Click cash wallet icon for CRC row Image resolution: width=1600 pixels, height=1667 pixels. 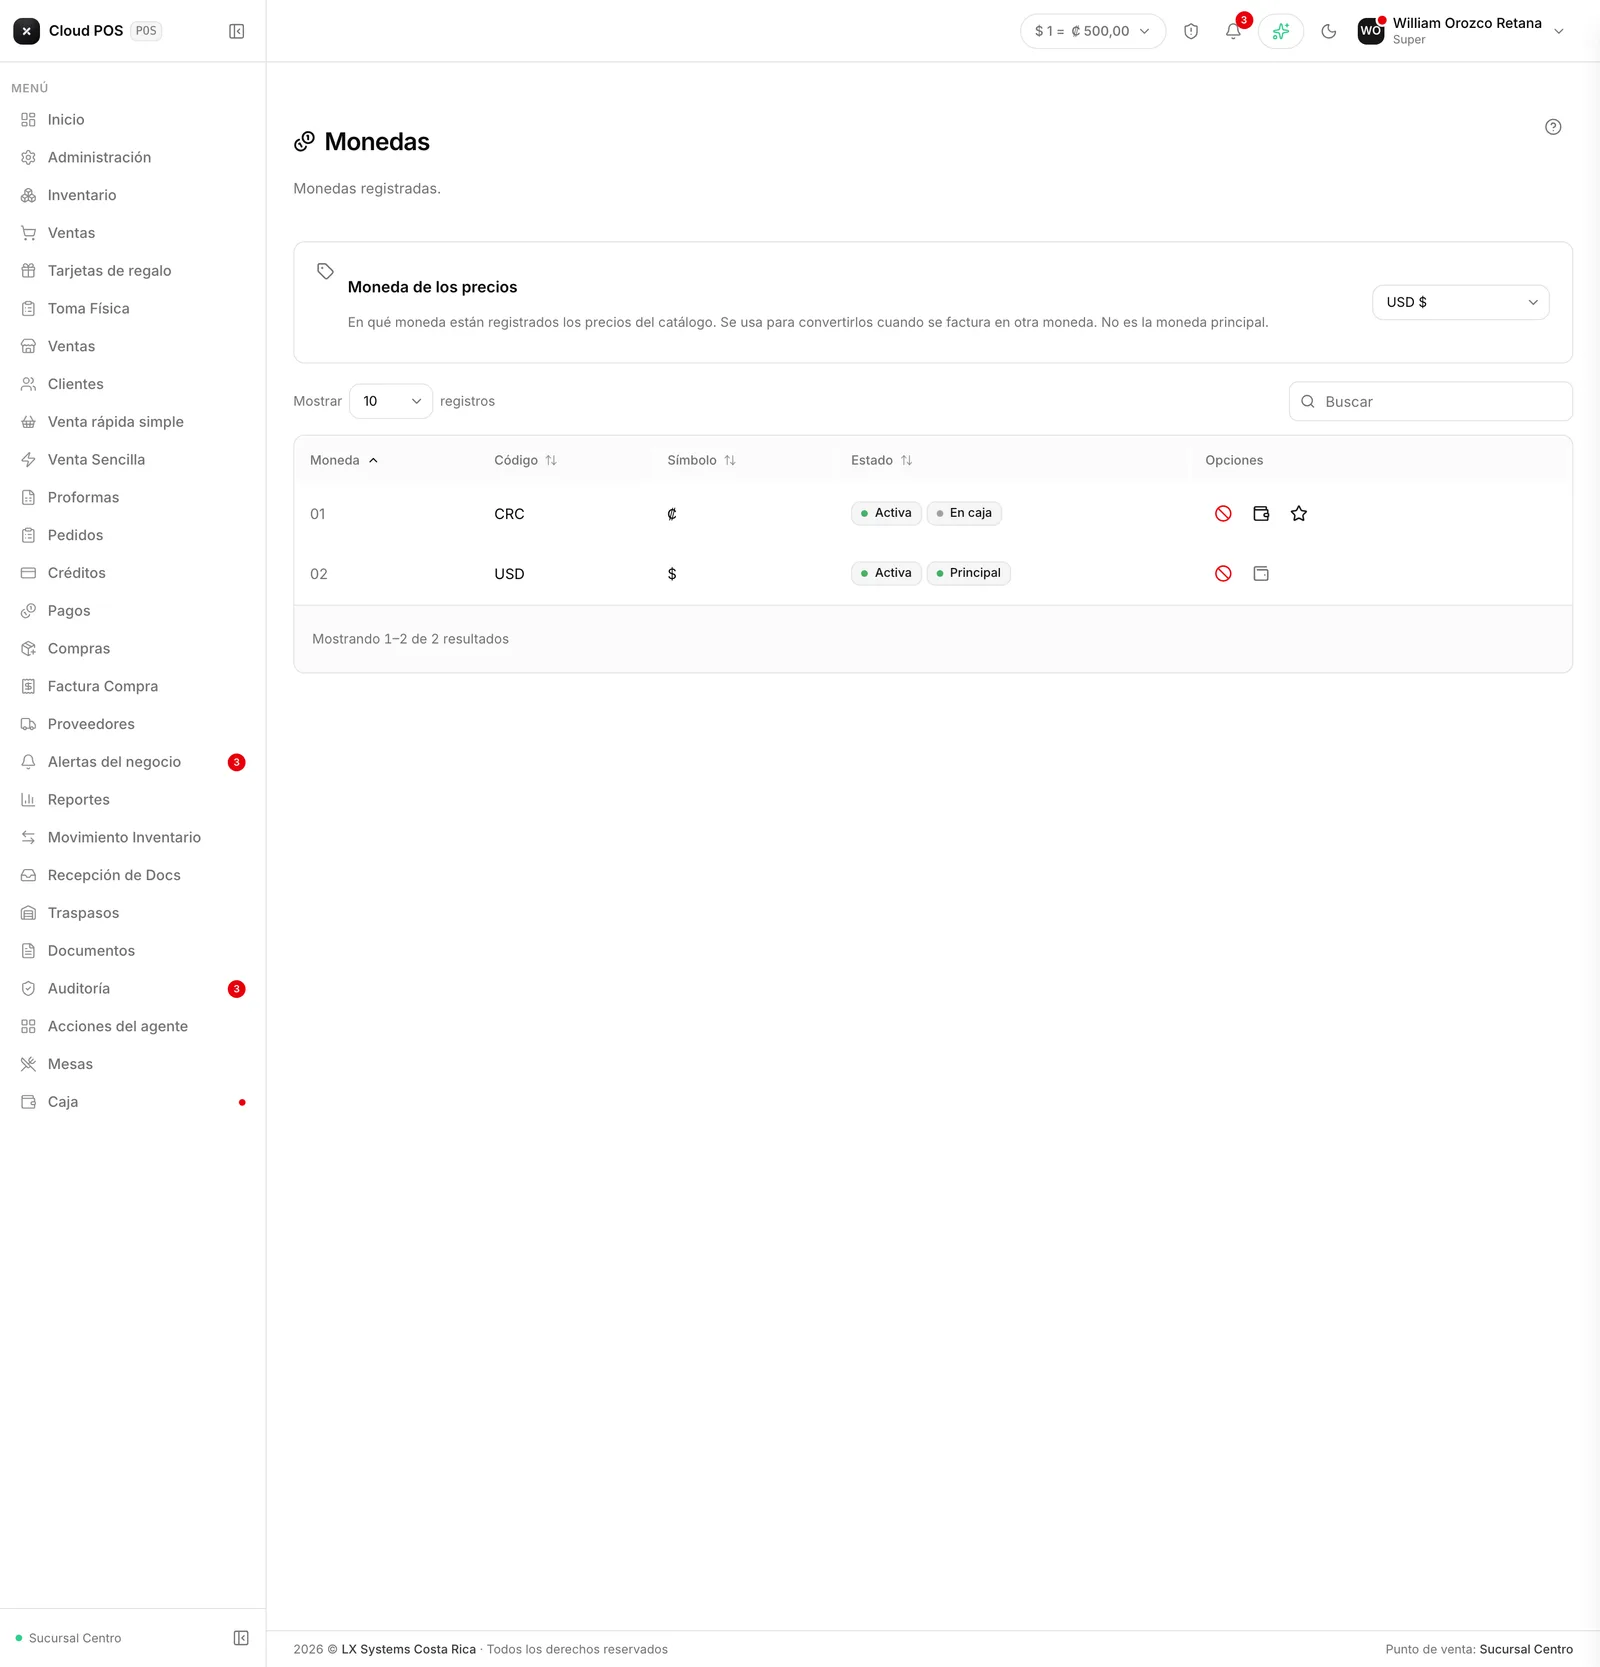click(x=1261, y=513)
